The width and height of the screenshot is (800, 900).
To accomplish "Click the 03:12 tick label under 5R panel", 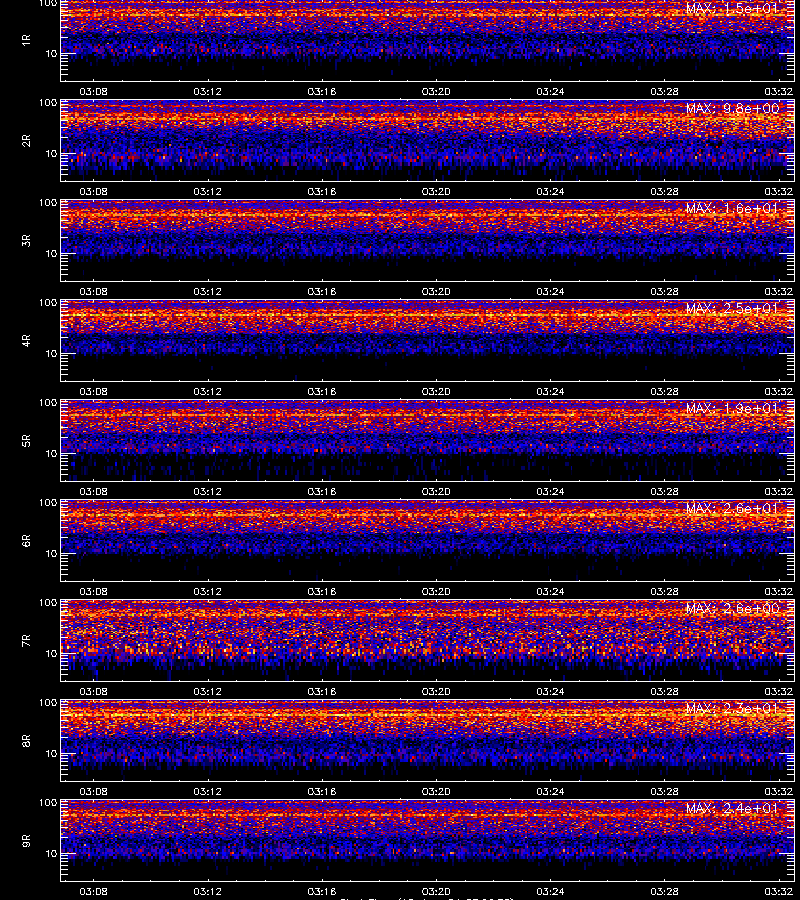I will (207, 491).
